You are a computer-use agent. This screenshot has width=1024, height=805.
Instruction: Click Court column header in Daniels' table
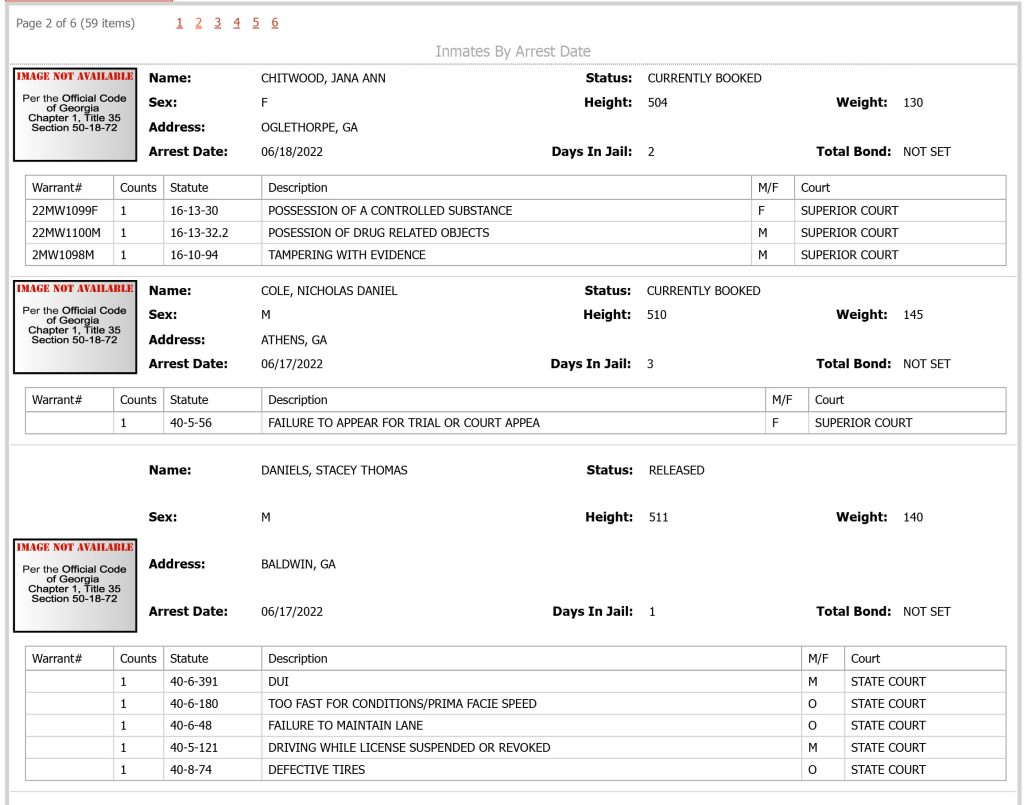pyautogui.click(x=865, y=659)
